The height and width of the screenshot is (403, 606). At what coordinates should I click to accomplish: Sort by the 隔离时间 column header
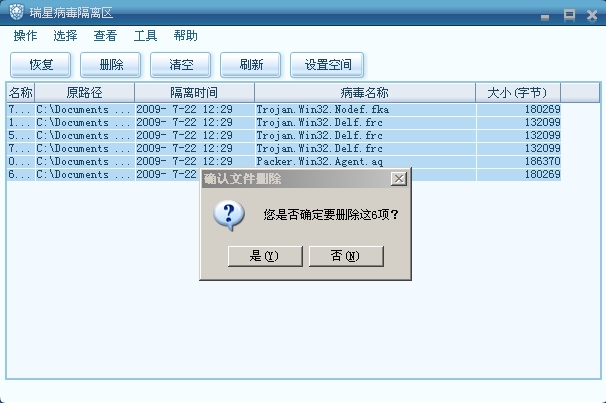pos(194,92)
